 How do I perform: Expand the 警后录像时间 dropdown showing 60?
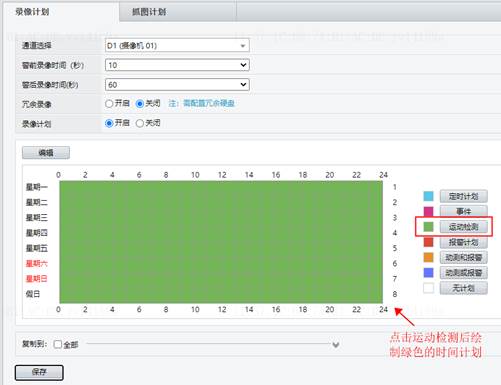point(177,85)
